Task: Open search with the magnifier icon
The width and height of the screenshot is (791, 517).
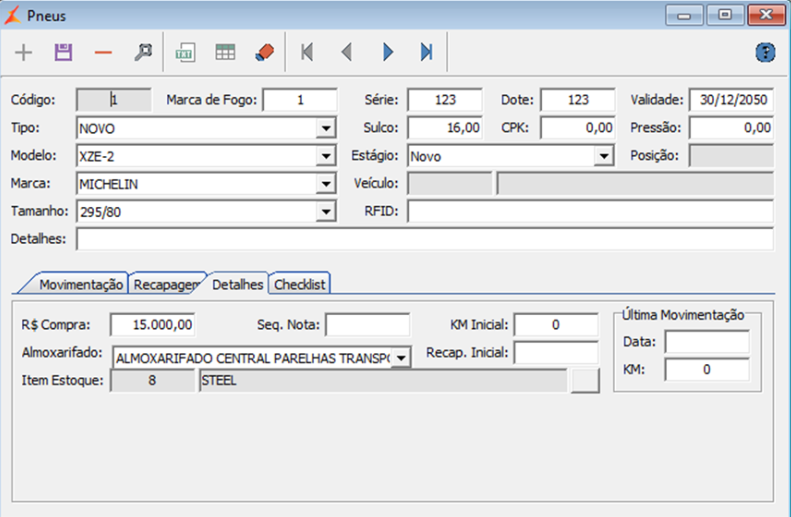Action: (x=143, y=52)
